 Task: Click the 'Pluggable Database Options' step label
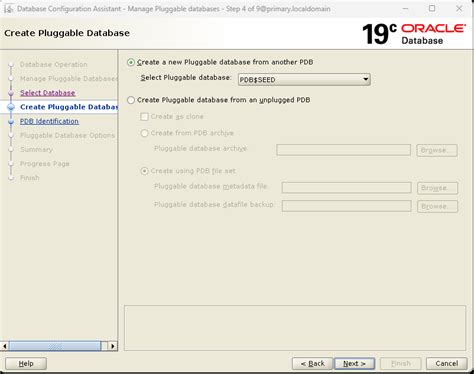(67, 135)
